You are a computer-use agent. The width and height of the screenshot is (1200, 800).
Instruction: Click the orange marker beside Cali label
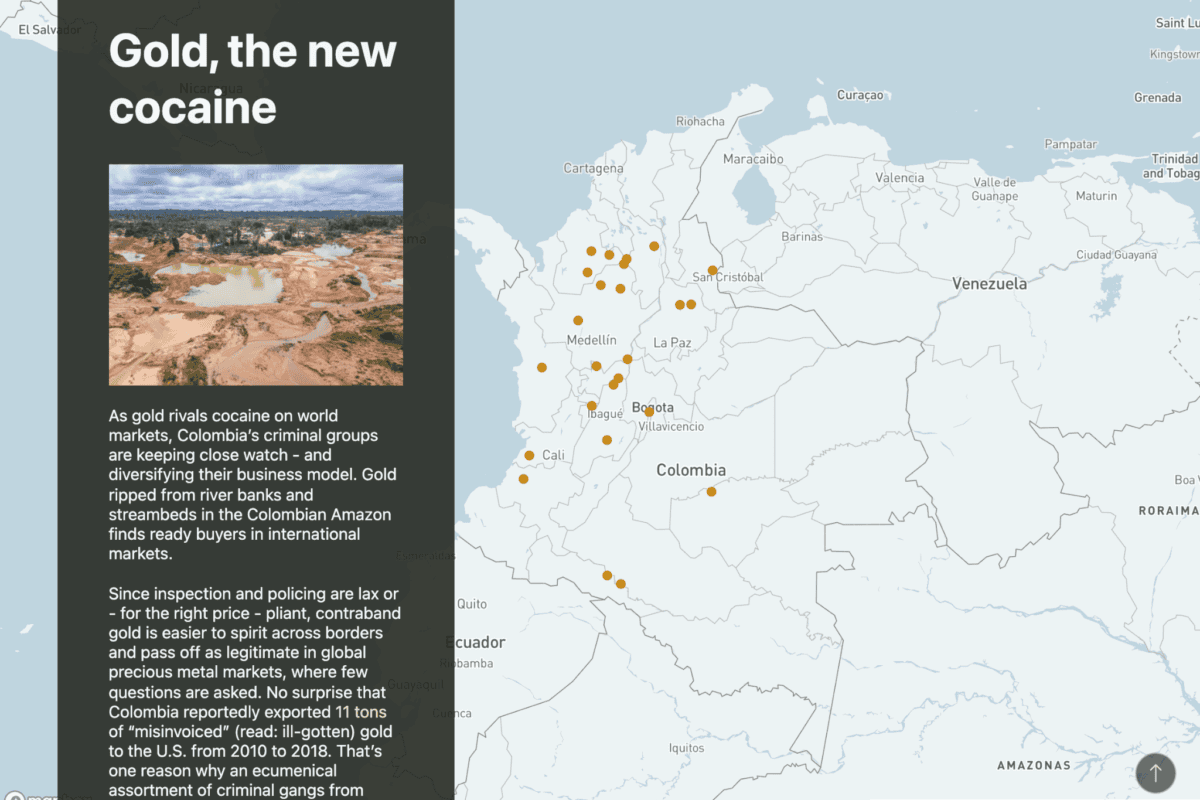click(x=529, y=455)
